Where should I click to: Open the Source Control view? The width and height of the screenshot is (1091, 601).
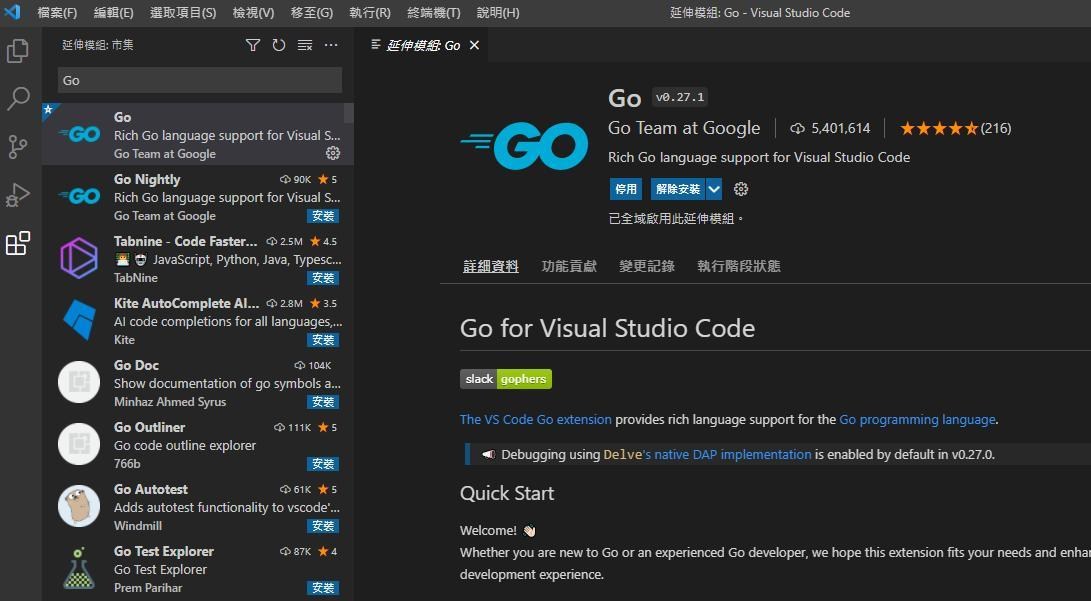17,147
